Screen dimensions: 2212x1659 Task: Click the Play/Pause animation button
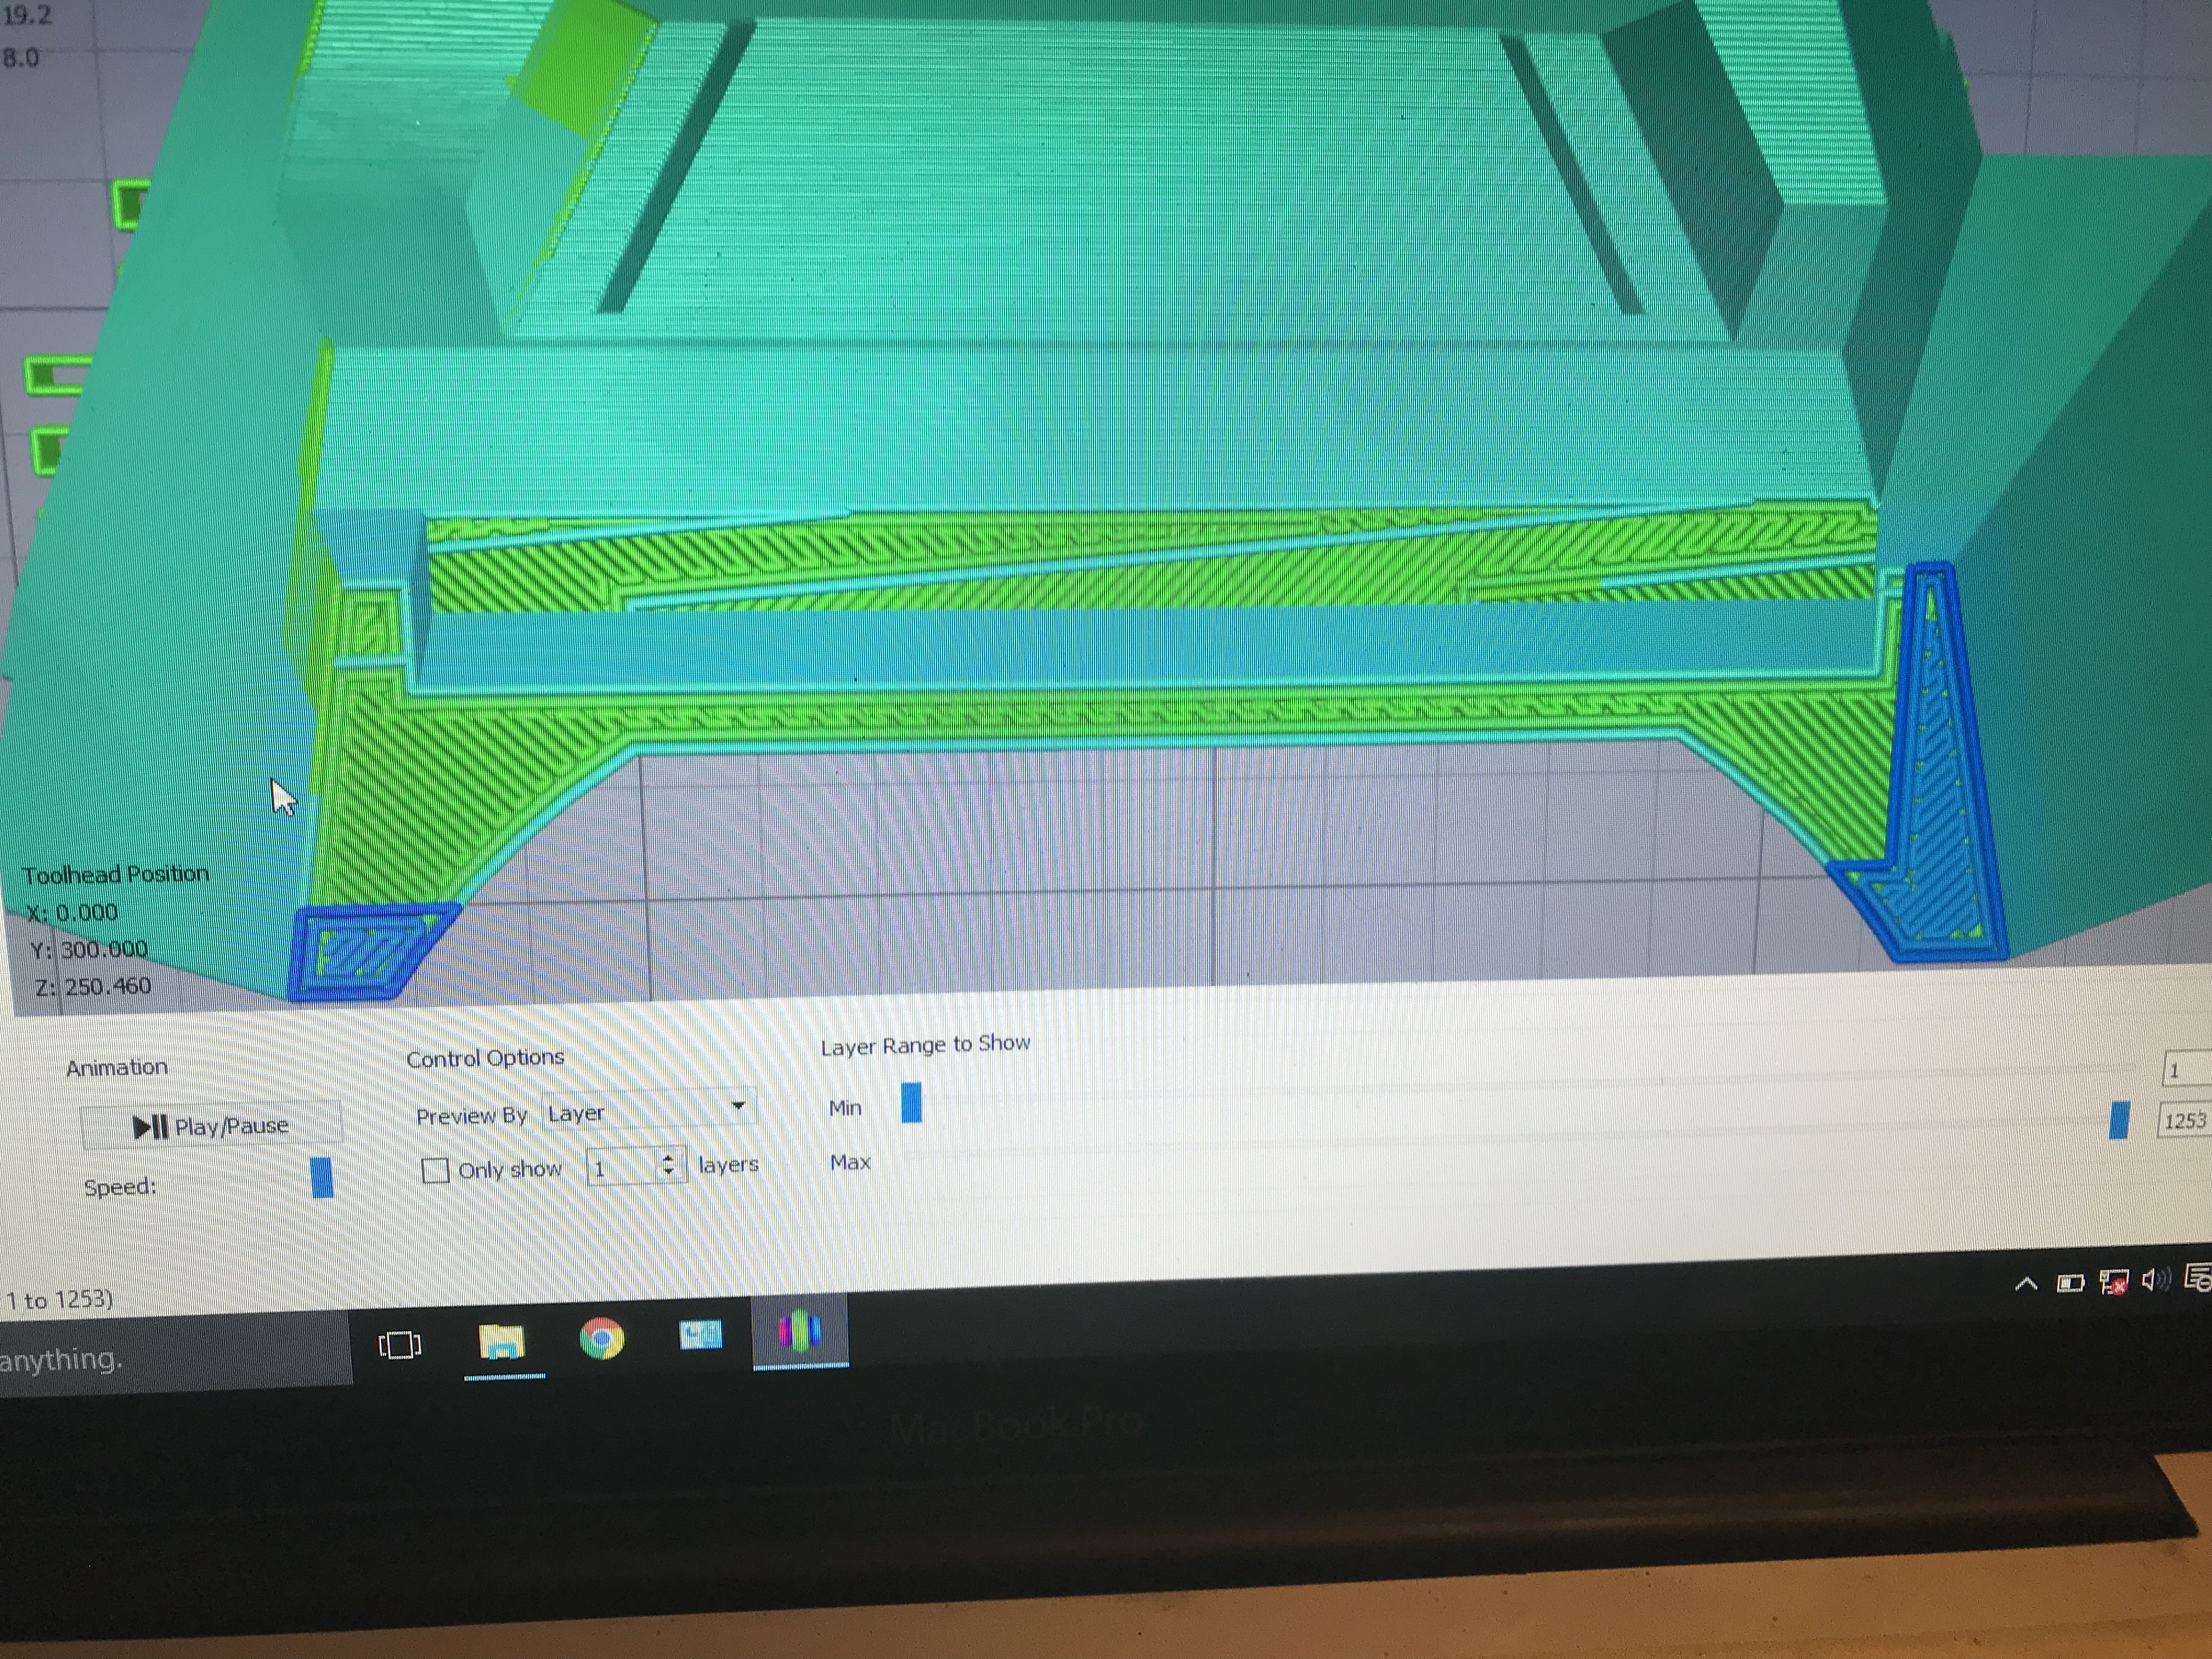point(210,1126)
